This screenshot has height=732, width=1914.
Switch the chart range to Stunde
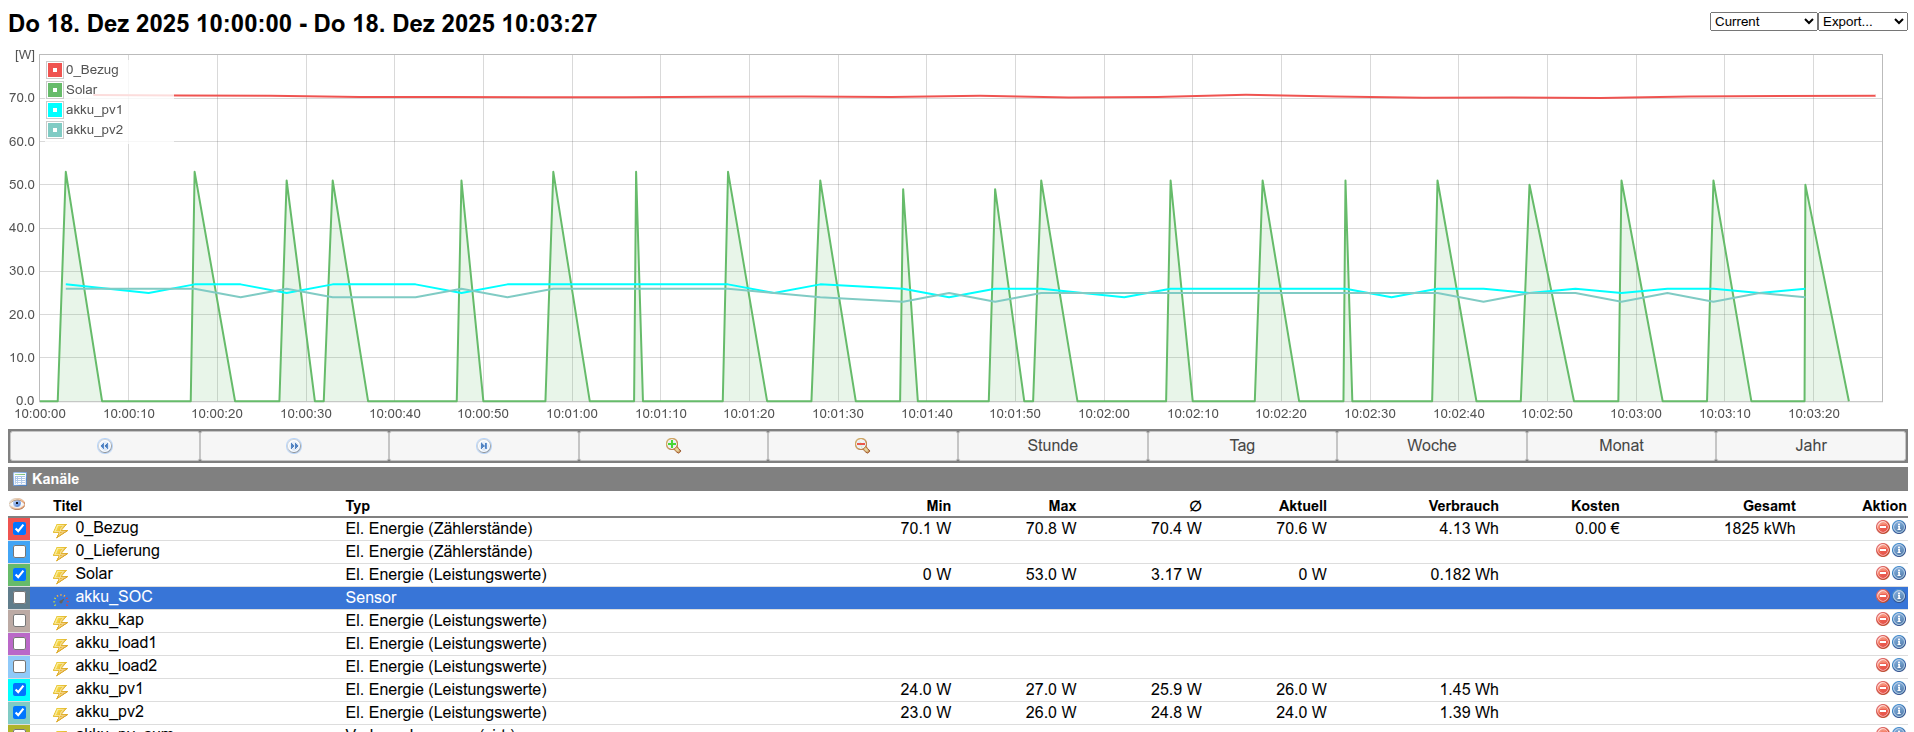pyautogui.click(x=1052, y=446)
